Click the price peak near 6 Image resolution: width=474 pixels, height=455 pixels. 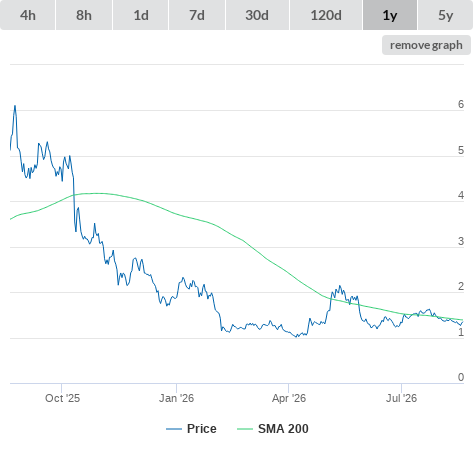pyautogui.click(x=15, y=106)
